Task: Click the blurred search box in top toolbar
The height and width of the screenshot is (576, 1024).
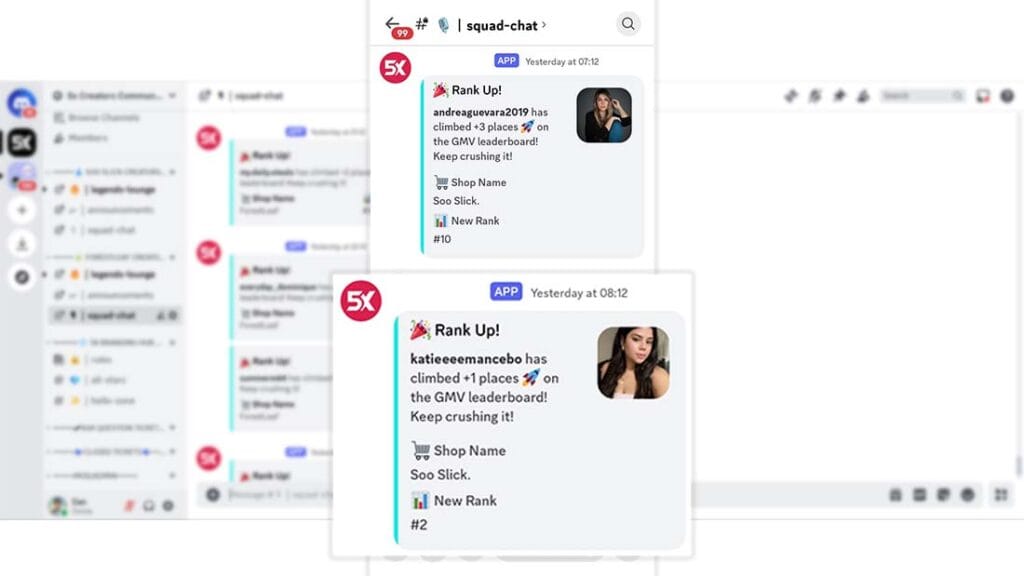Action: tap(922, 95)
